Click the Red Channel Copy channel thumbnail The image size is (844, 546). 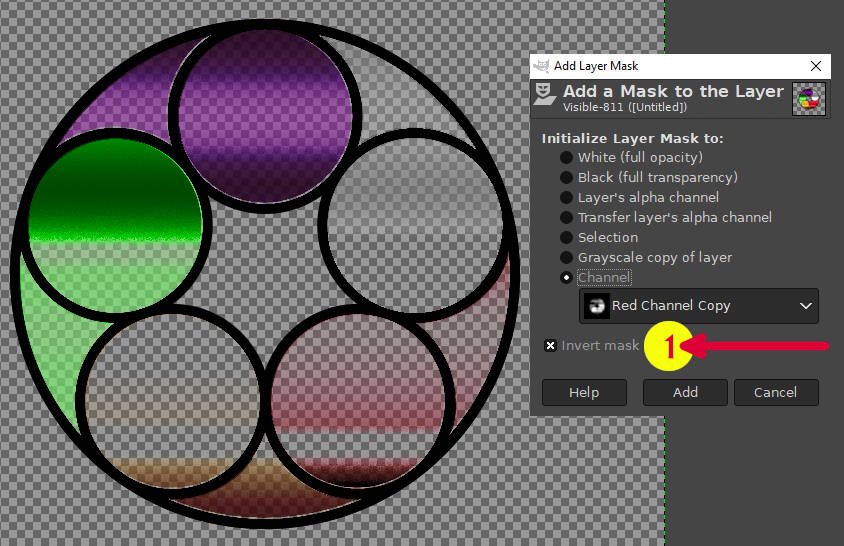pos(596,306)
